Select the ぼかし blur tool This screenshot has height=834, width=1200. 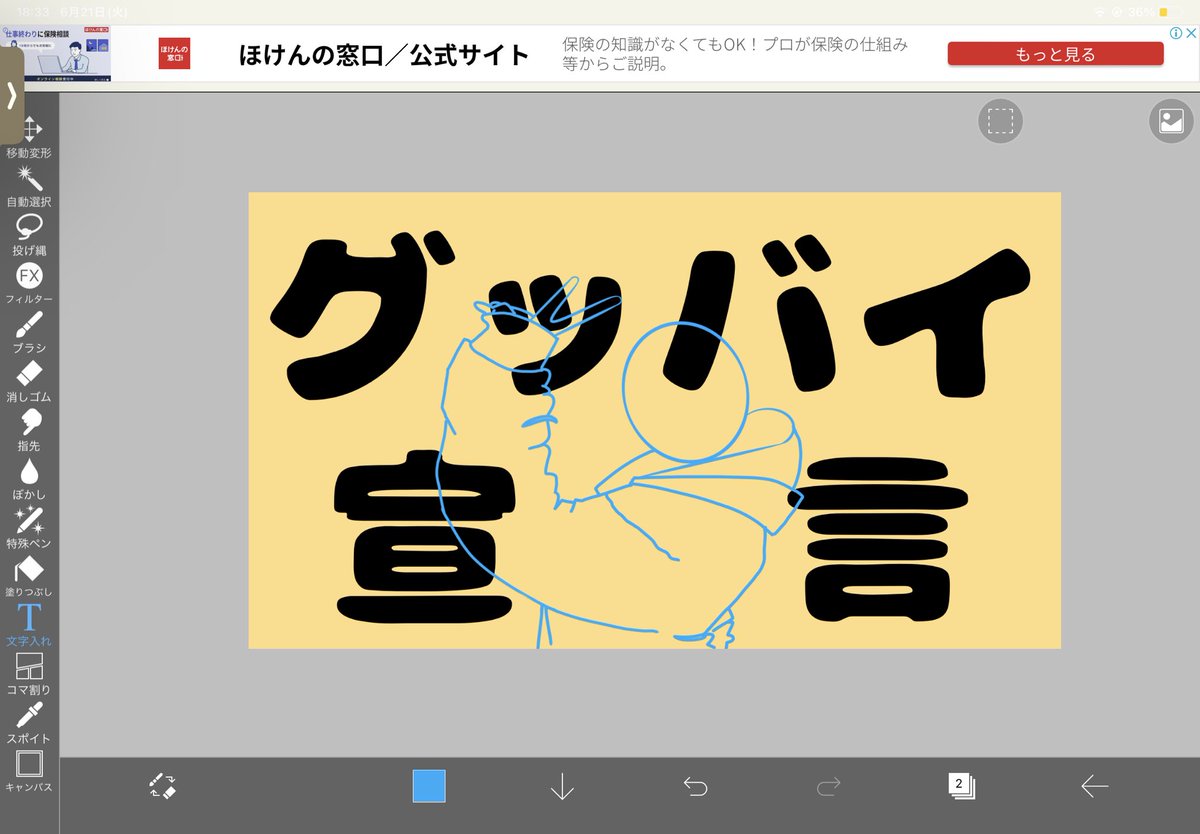(29, 479)
